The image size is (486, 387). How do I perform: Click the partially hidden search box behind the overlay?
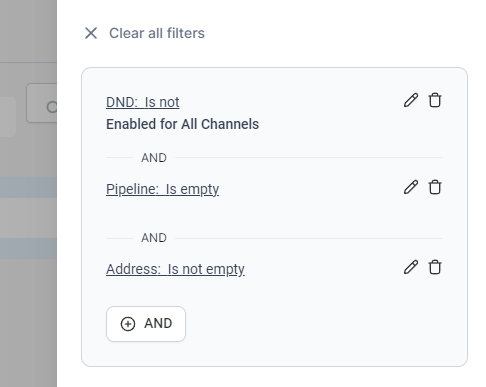pyautogui.click(x=42, y=103)
